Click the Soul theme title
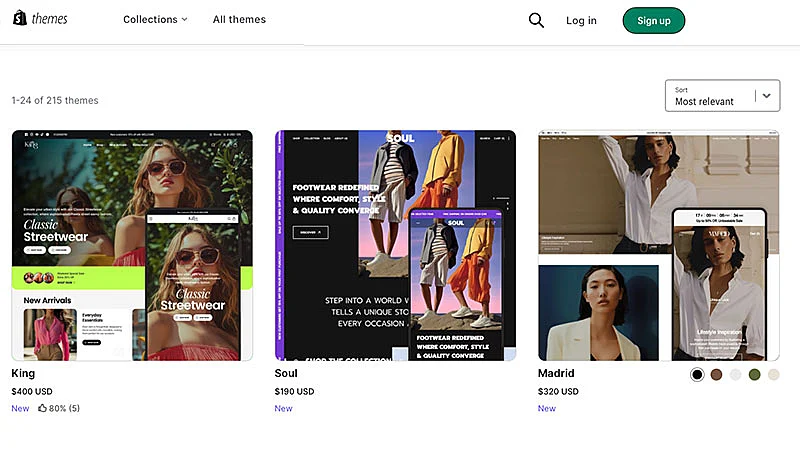 click(286, 374)
